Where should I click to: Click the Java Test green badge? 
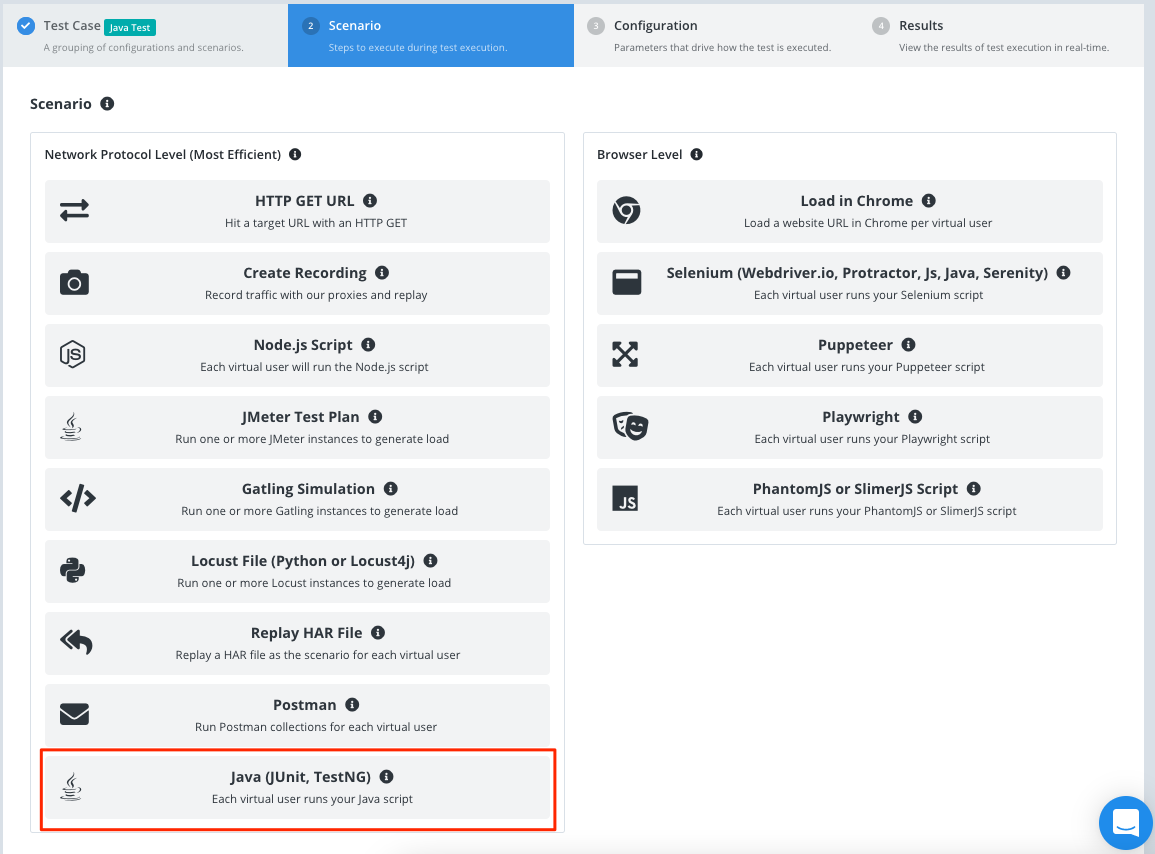click(x=130, y=27)
